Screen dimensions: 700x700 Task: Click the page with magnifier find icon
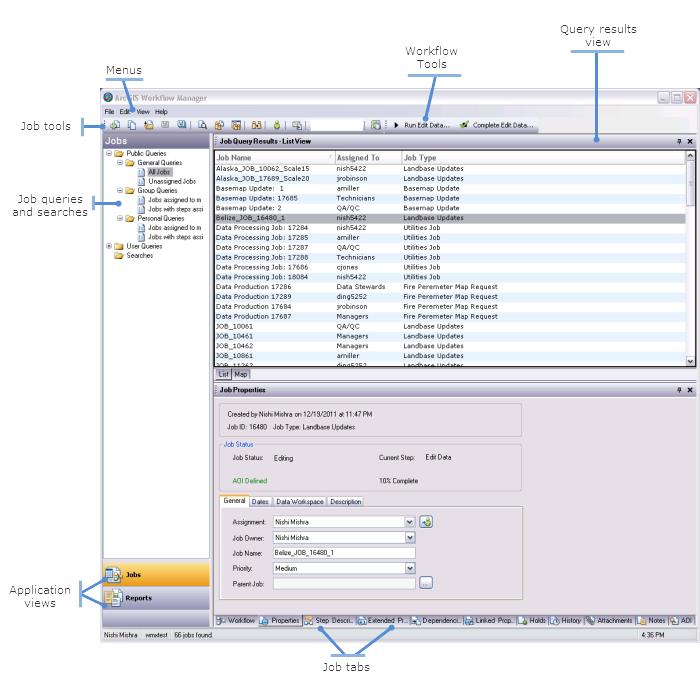202,125
